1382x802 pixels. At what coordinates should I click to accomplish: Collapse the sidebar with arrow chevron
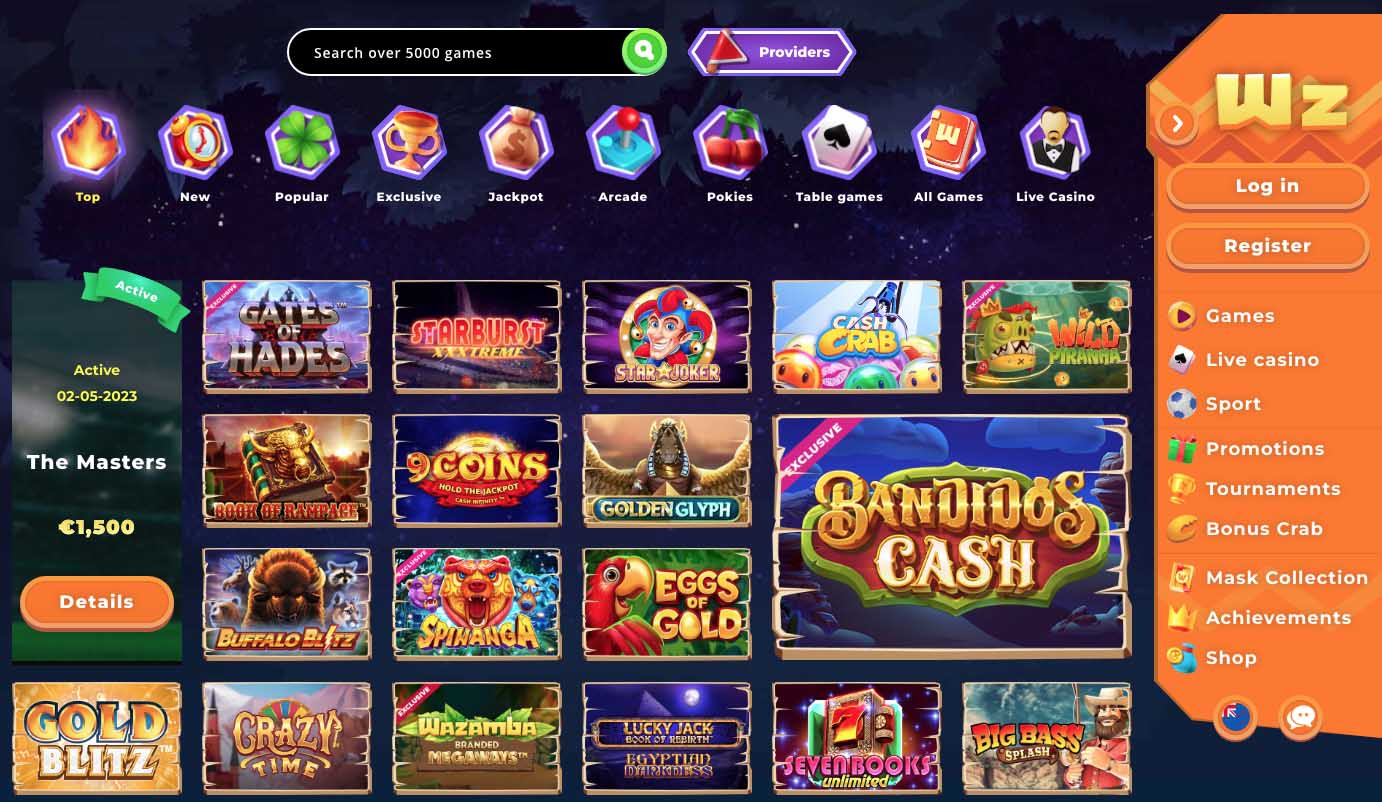[1177, 123]
